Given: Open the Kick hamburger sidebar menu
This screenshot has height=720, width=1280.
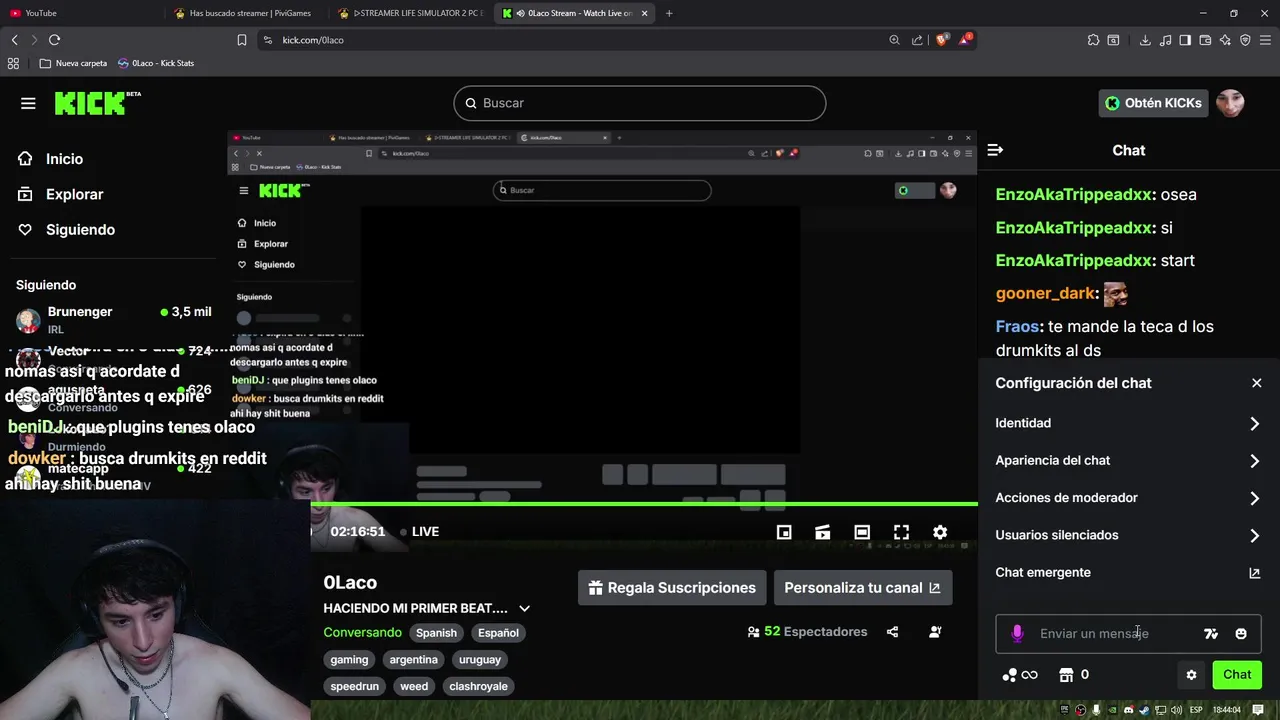Looking at the screenshot, I should [x=28, y=103].
